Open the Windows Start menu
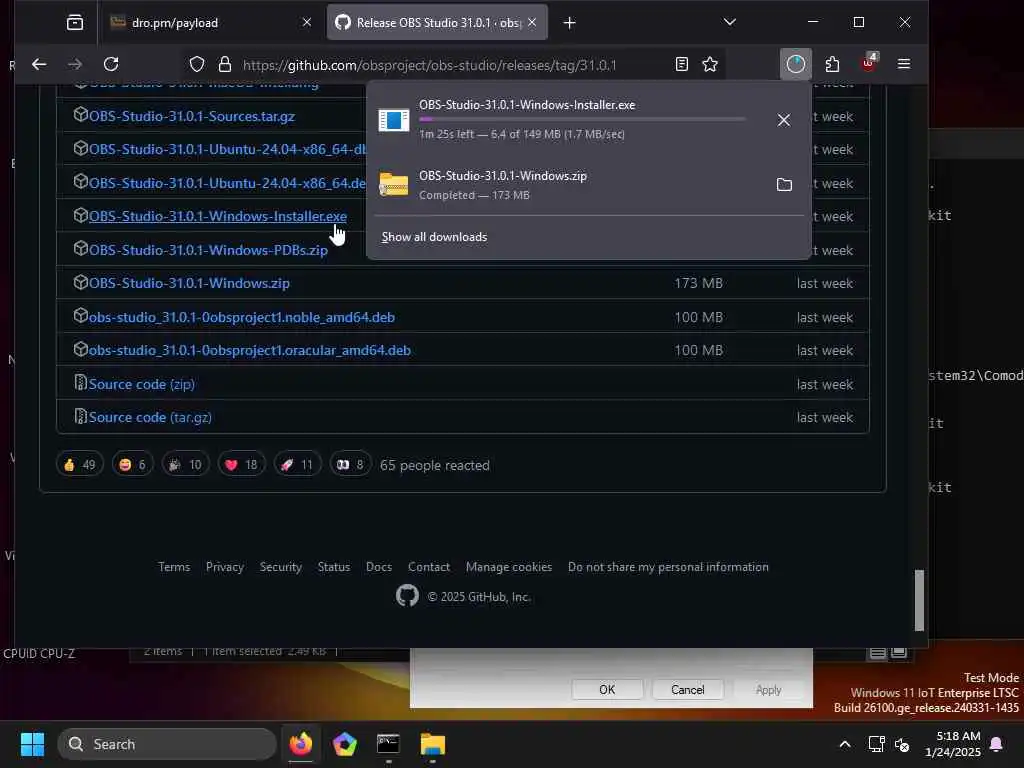 (x=32, y=744)
